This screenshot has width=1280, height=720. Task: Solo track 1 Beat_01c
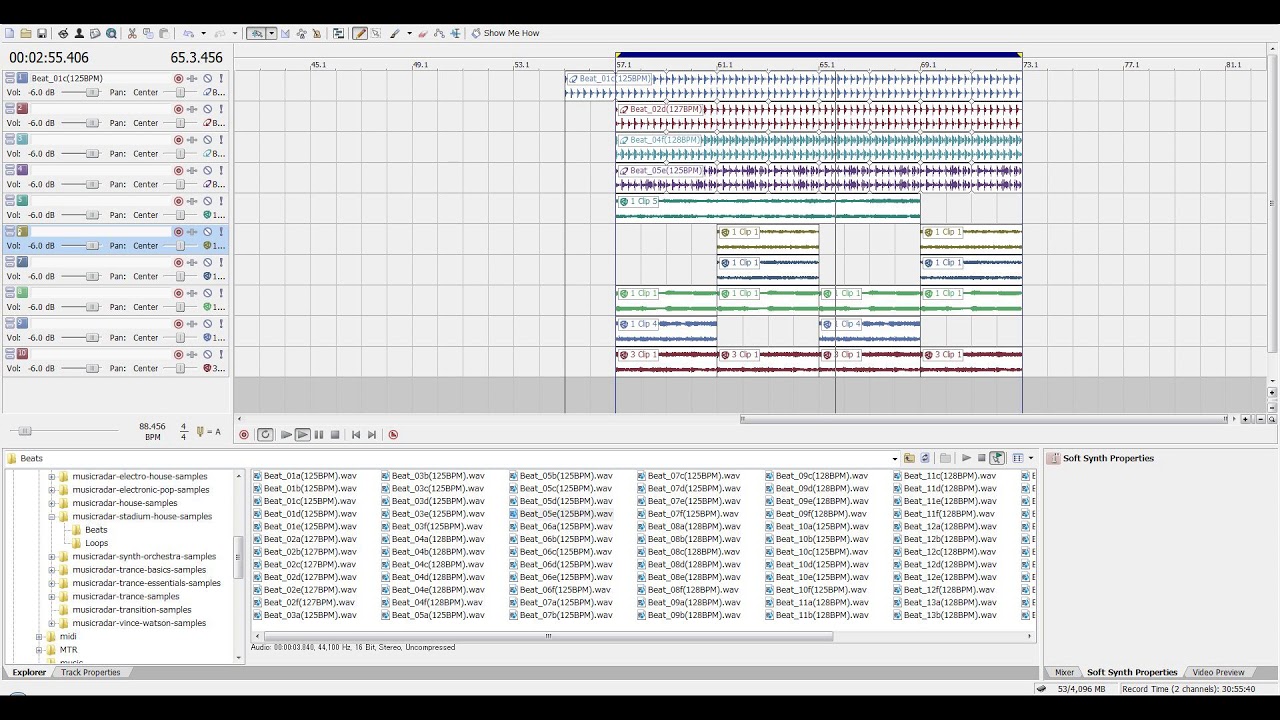click(x=221, y=78)
